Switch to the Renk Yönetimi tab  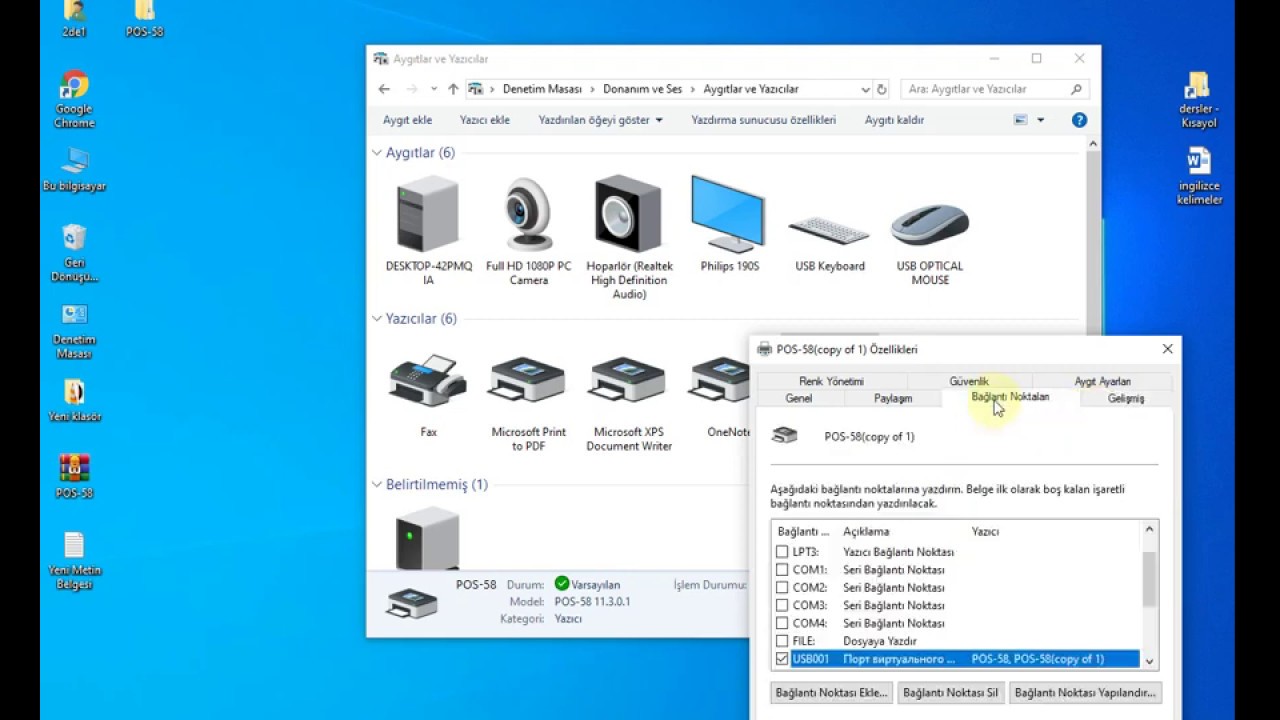tap(831, 381)
